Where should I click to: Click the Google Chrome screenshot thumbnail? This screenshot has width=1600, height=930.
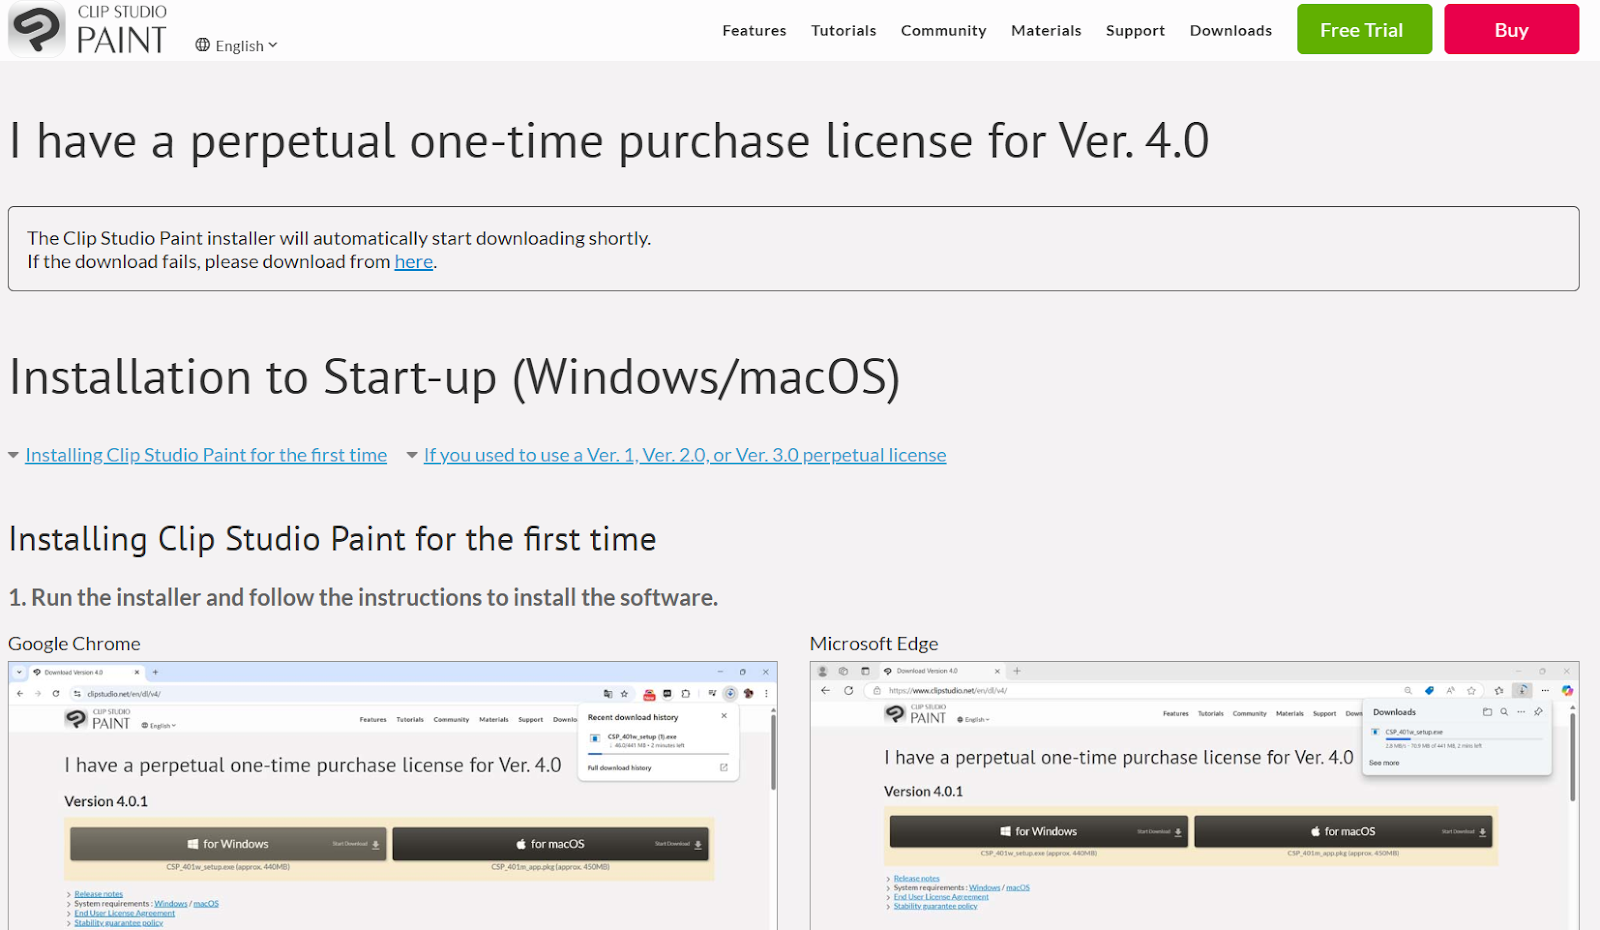coord(393,795)
